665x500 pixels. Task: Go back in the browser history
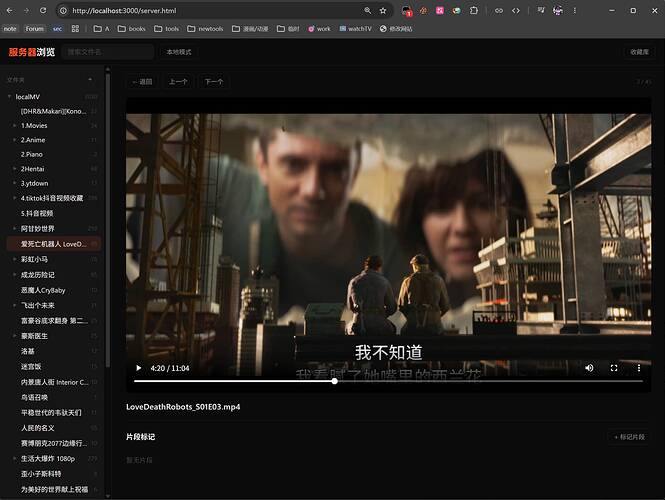[x=10, y=11]
